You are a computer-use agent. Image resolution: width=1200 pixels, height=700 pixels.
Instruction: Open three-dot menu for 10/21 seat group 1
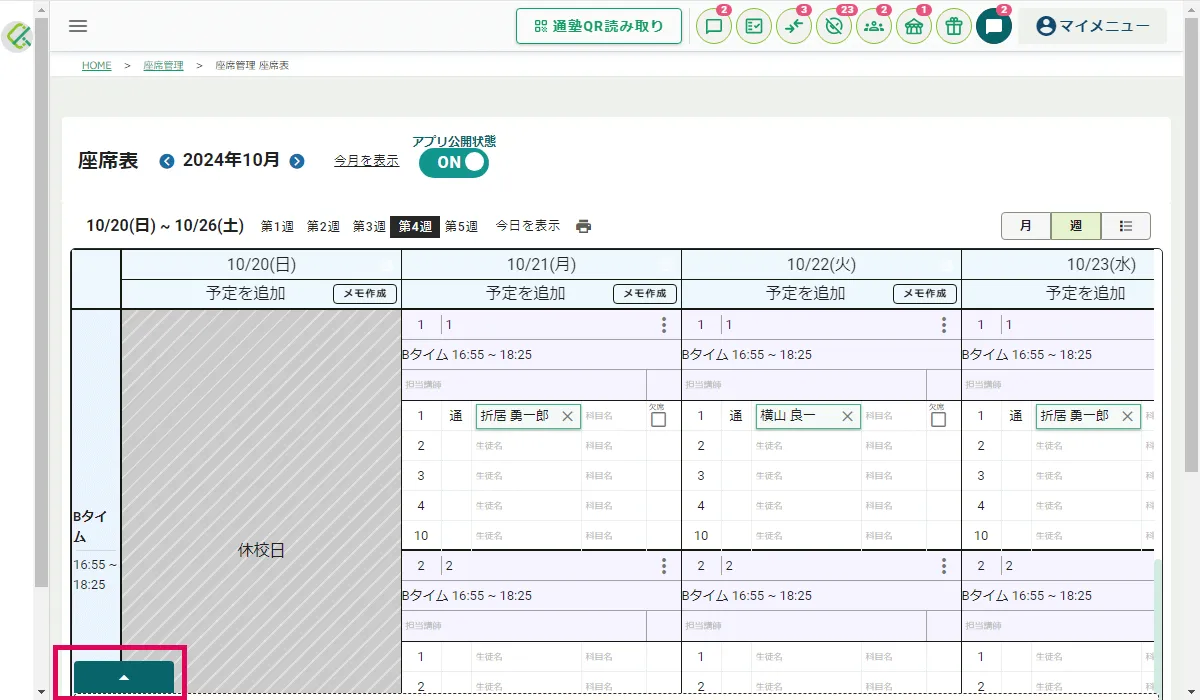664,325
